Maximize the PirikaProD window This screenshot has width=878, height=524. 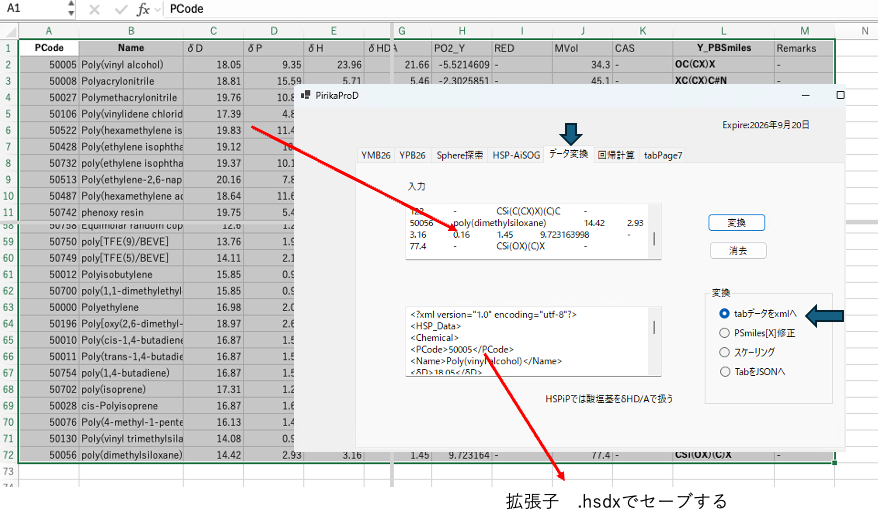point(840,95)
